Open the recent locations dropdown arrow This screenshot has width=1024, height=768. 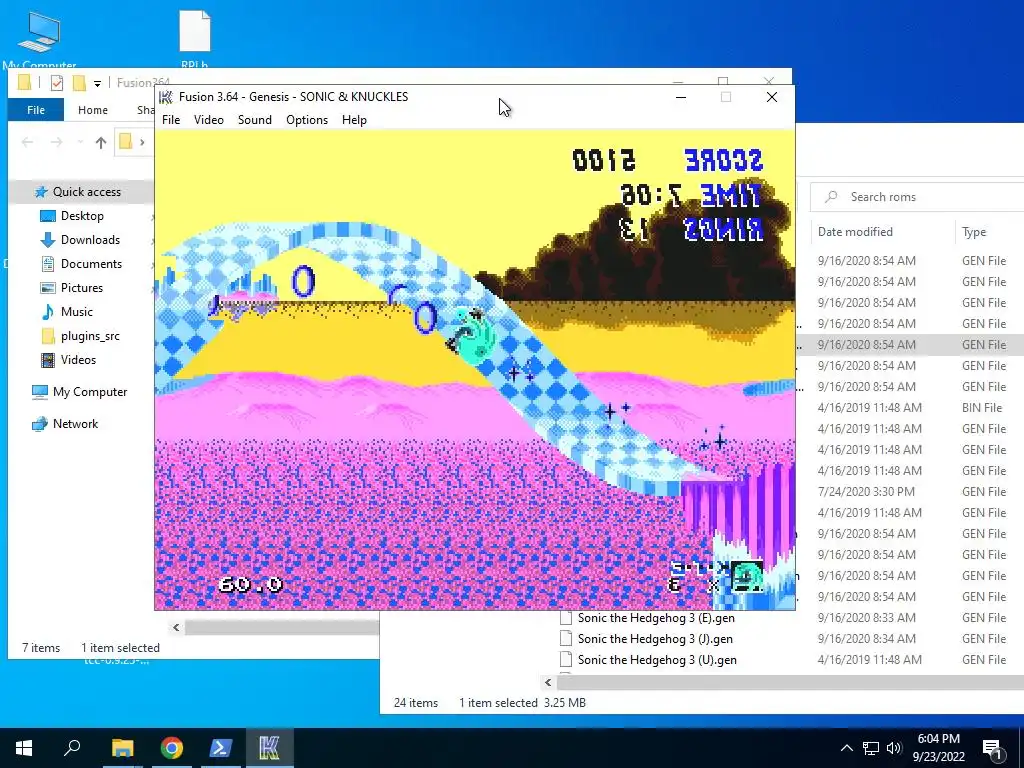(x=80, y=142)
